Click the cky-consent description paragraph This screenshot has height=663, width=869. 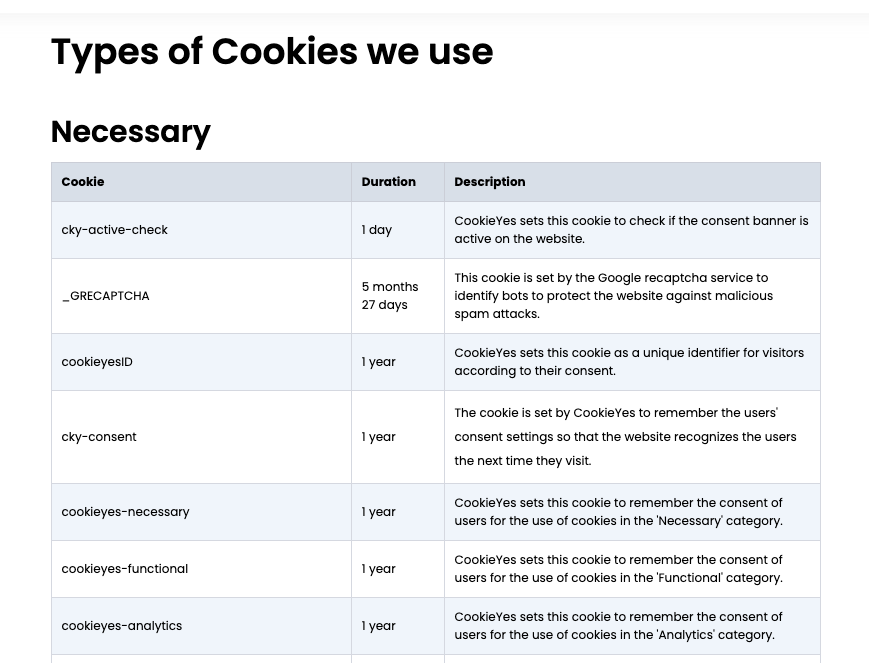(x=625, y=437)
